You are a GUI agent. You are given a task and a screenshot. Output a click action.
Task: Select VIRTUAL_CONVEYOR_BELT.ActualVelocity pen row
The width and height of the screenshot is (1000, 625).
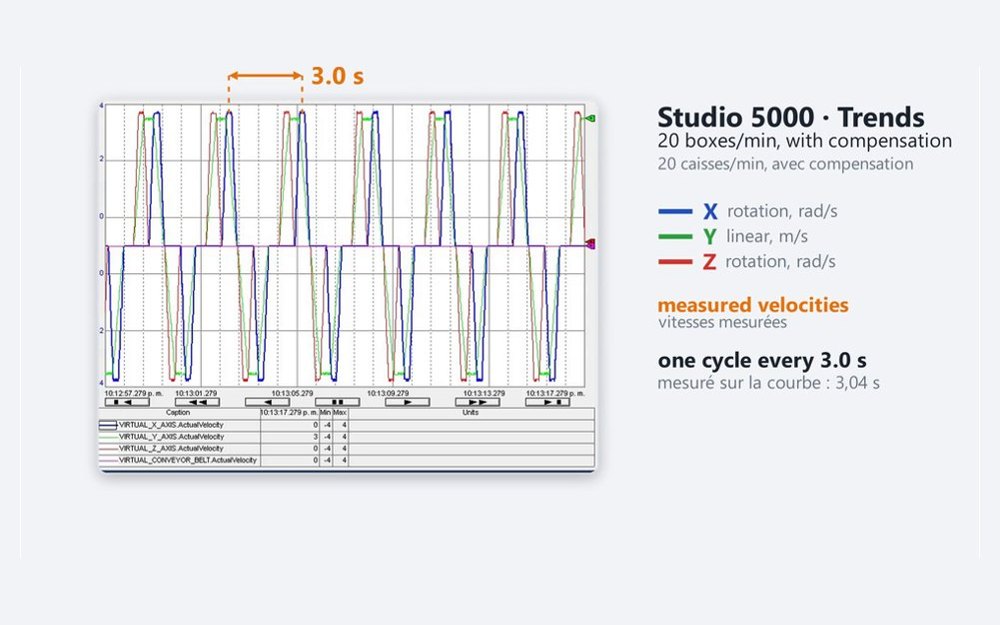tap(347, 460)
